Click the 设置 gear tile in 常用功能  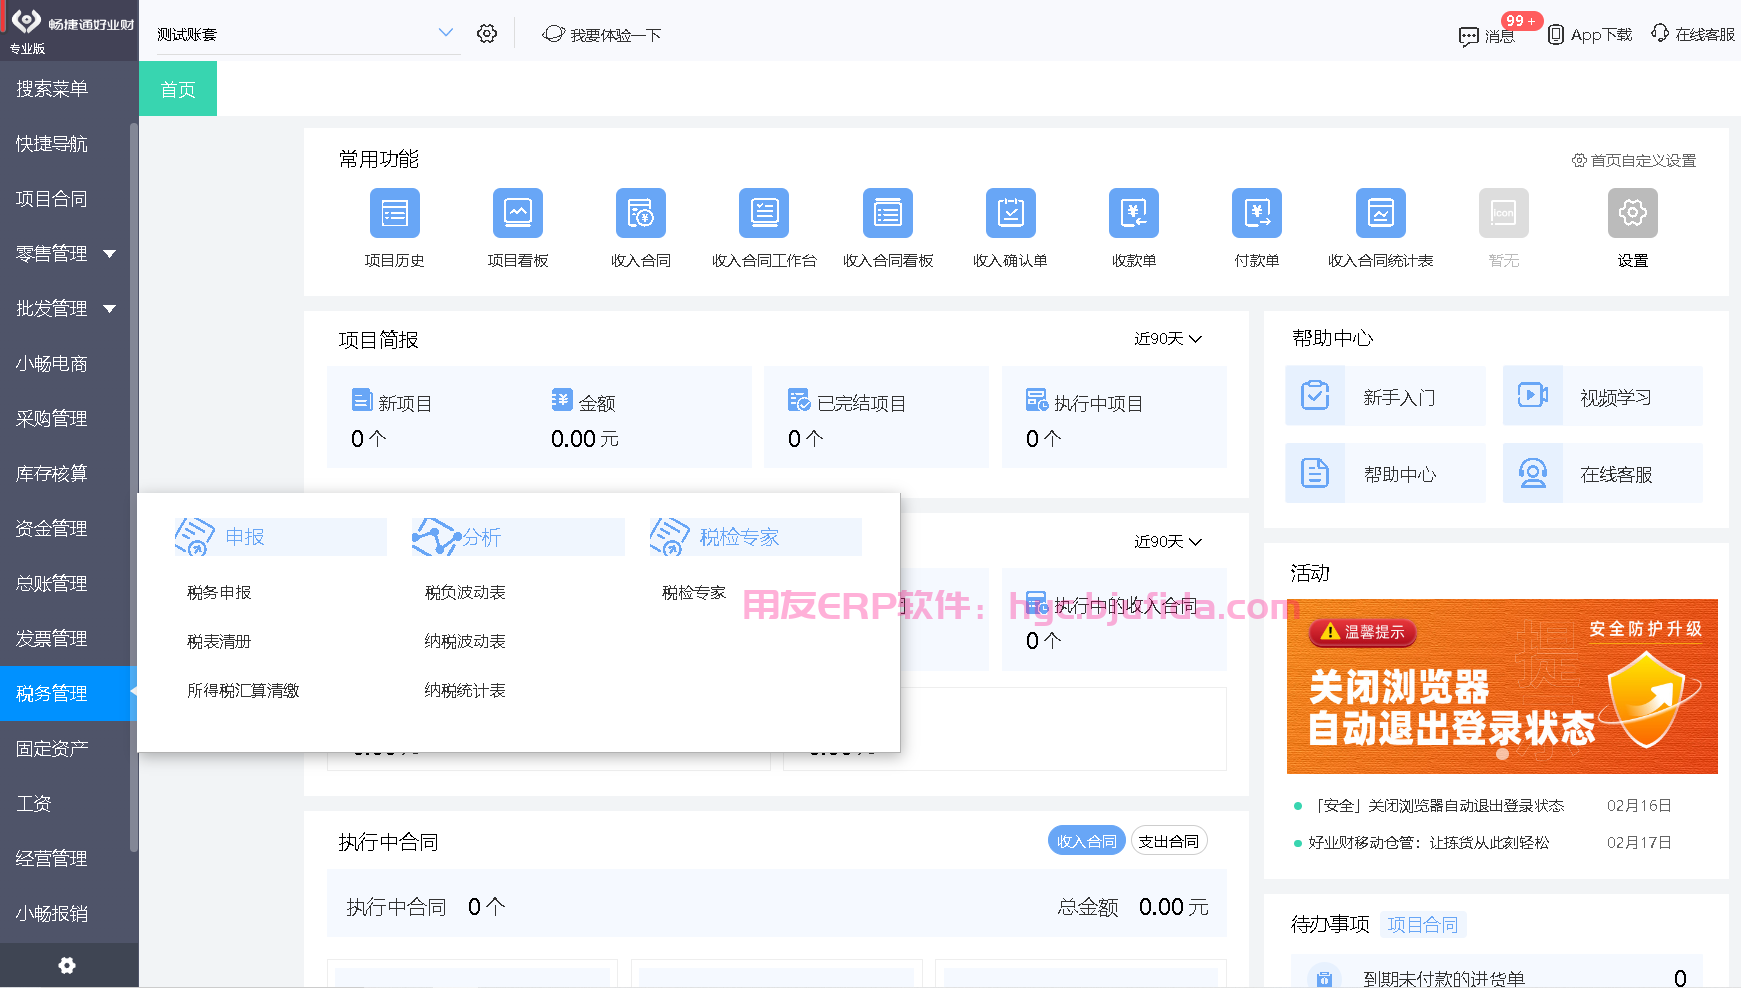[x=1633, y=213]
